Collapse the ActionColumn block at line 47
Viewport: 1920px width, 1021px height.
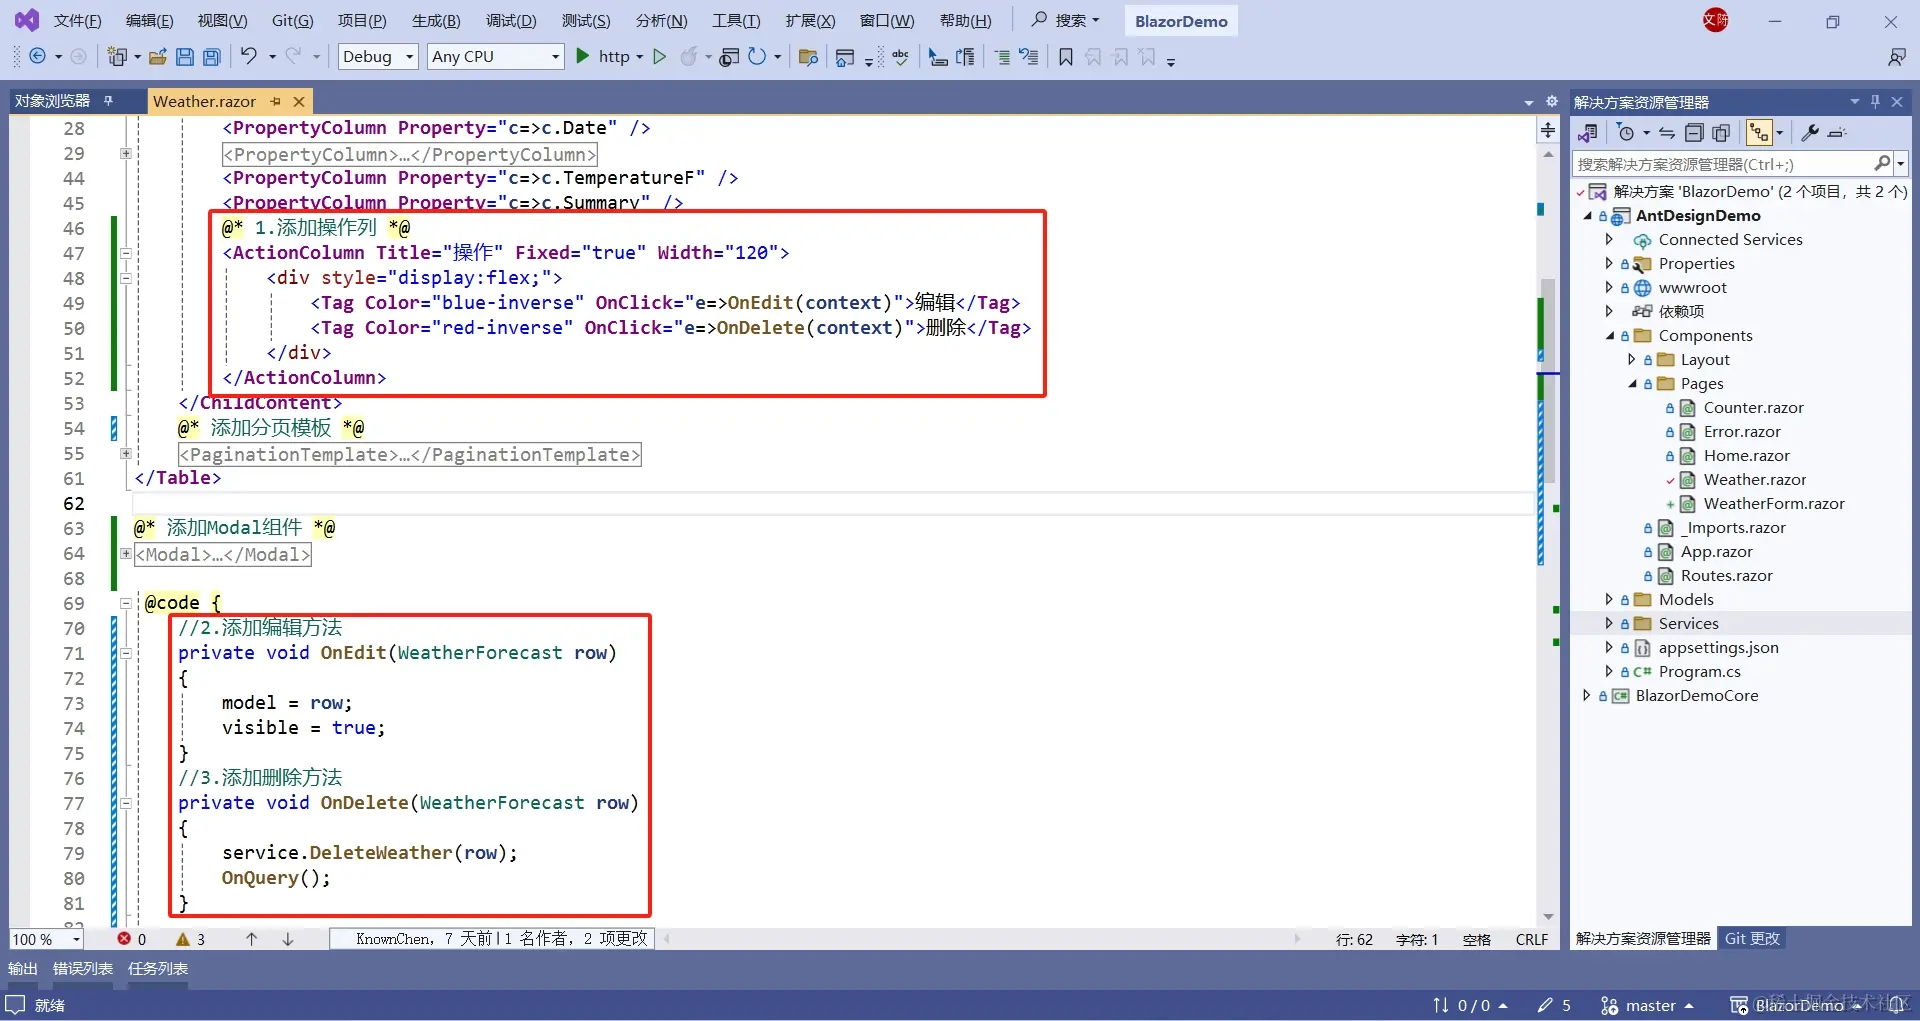point(126,253)
